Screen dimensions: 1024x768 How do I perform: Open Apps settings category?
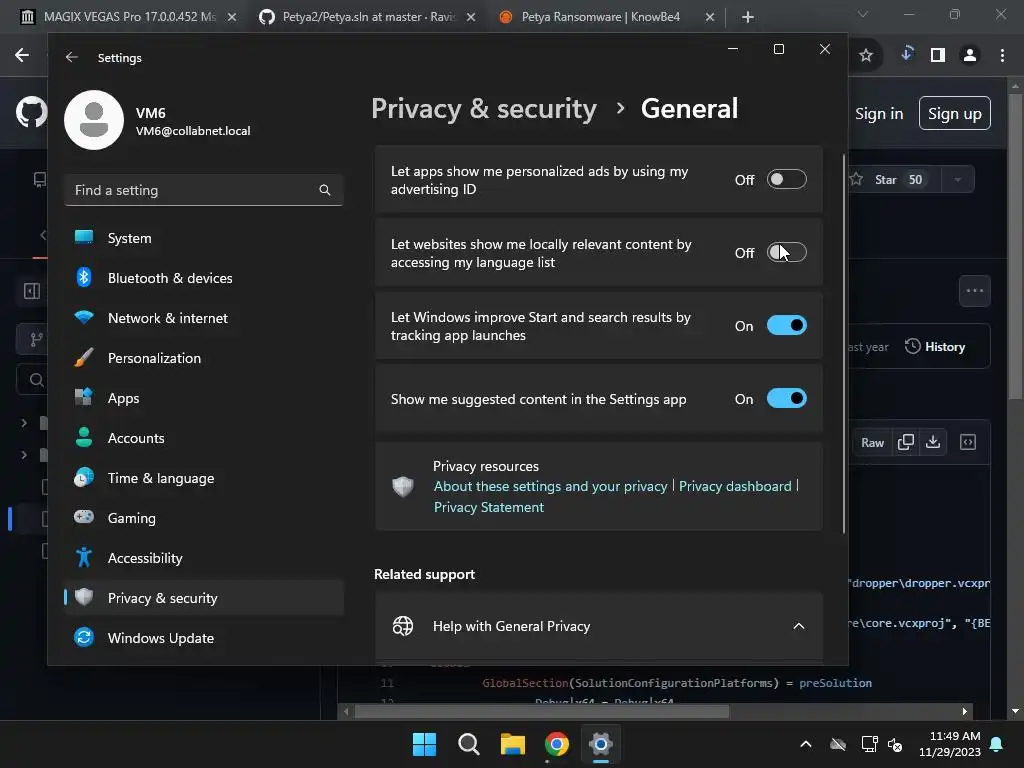(x=204, y=398)
